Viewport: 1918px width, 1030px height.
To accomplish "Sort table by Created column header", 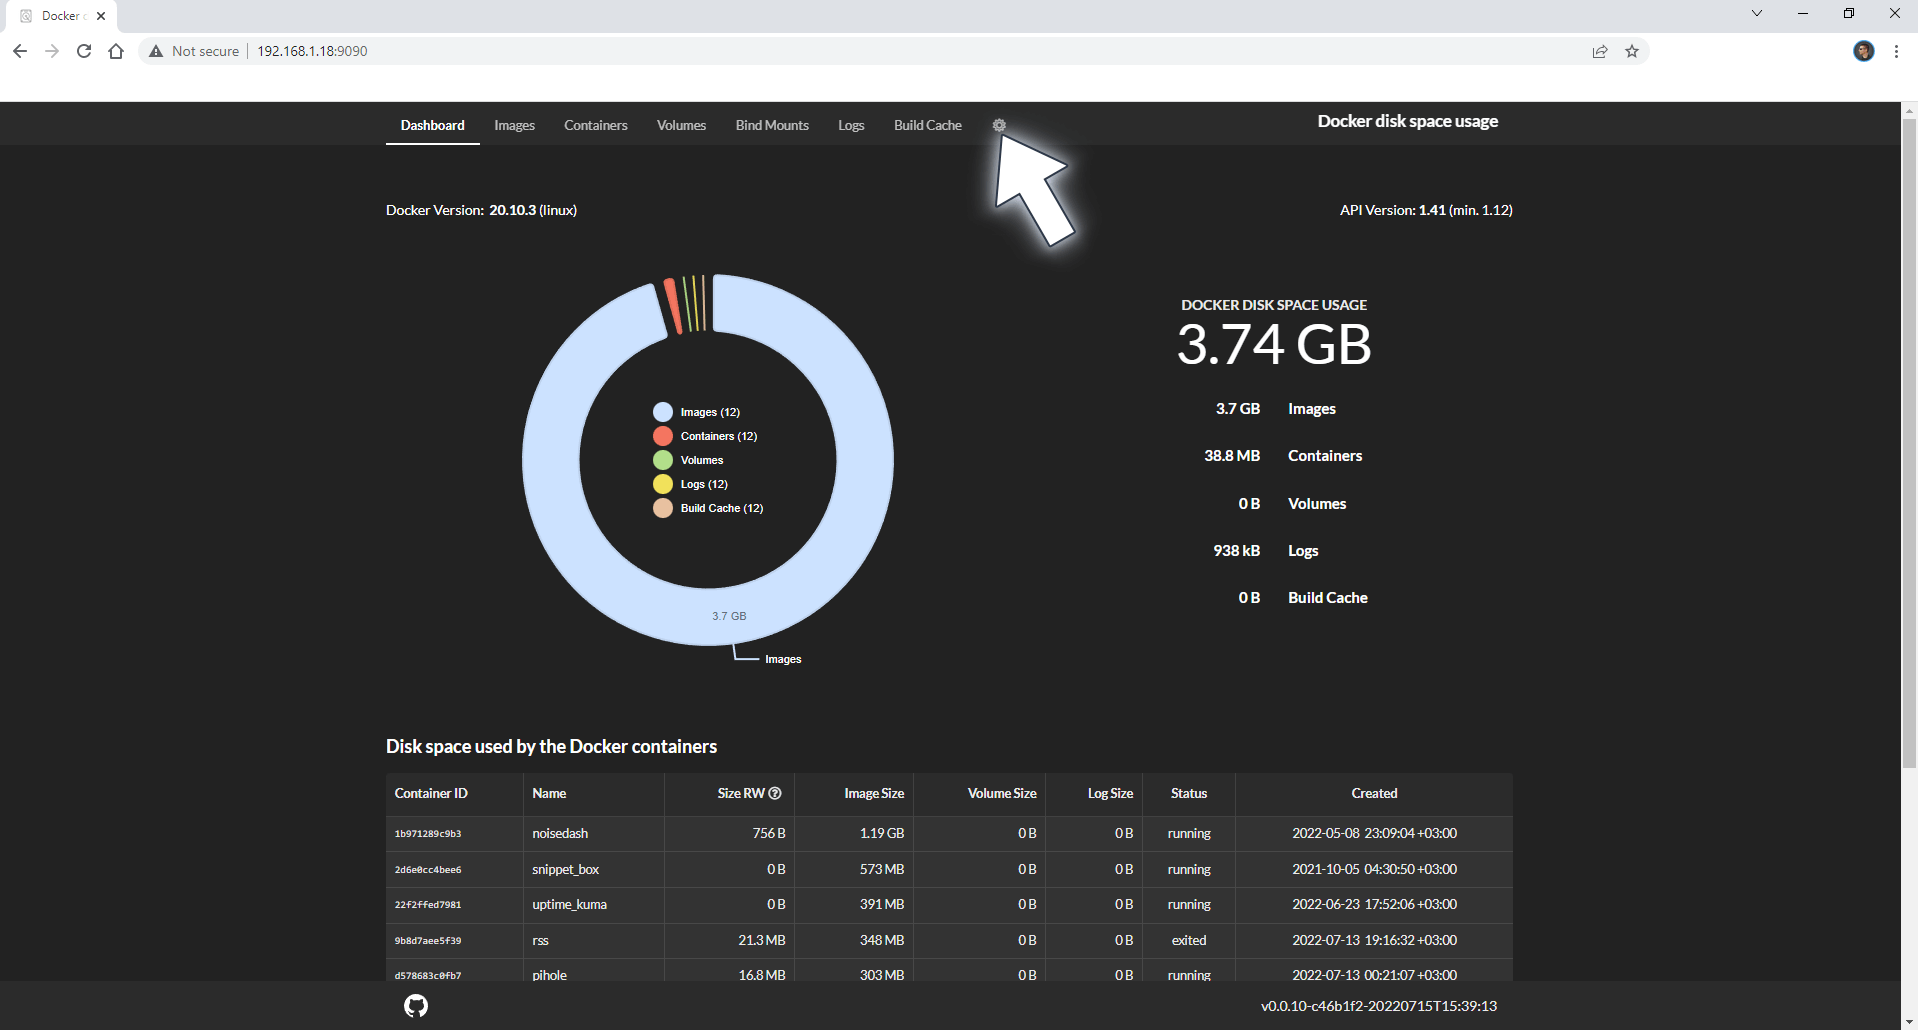I will point(1374,793).
